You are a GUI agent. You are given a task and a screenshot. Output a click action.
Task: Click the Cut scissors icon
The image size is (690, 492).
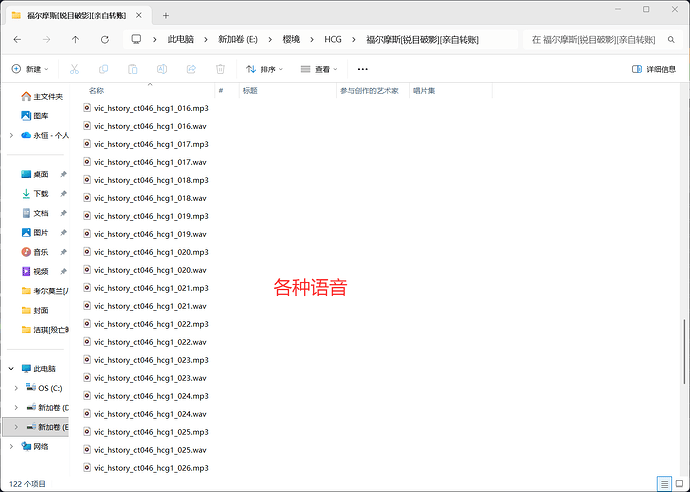point(74,69)
